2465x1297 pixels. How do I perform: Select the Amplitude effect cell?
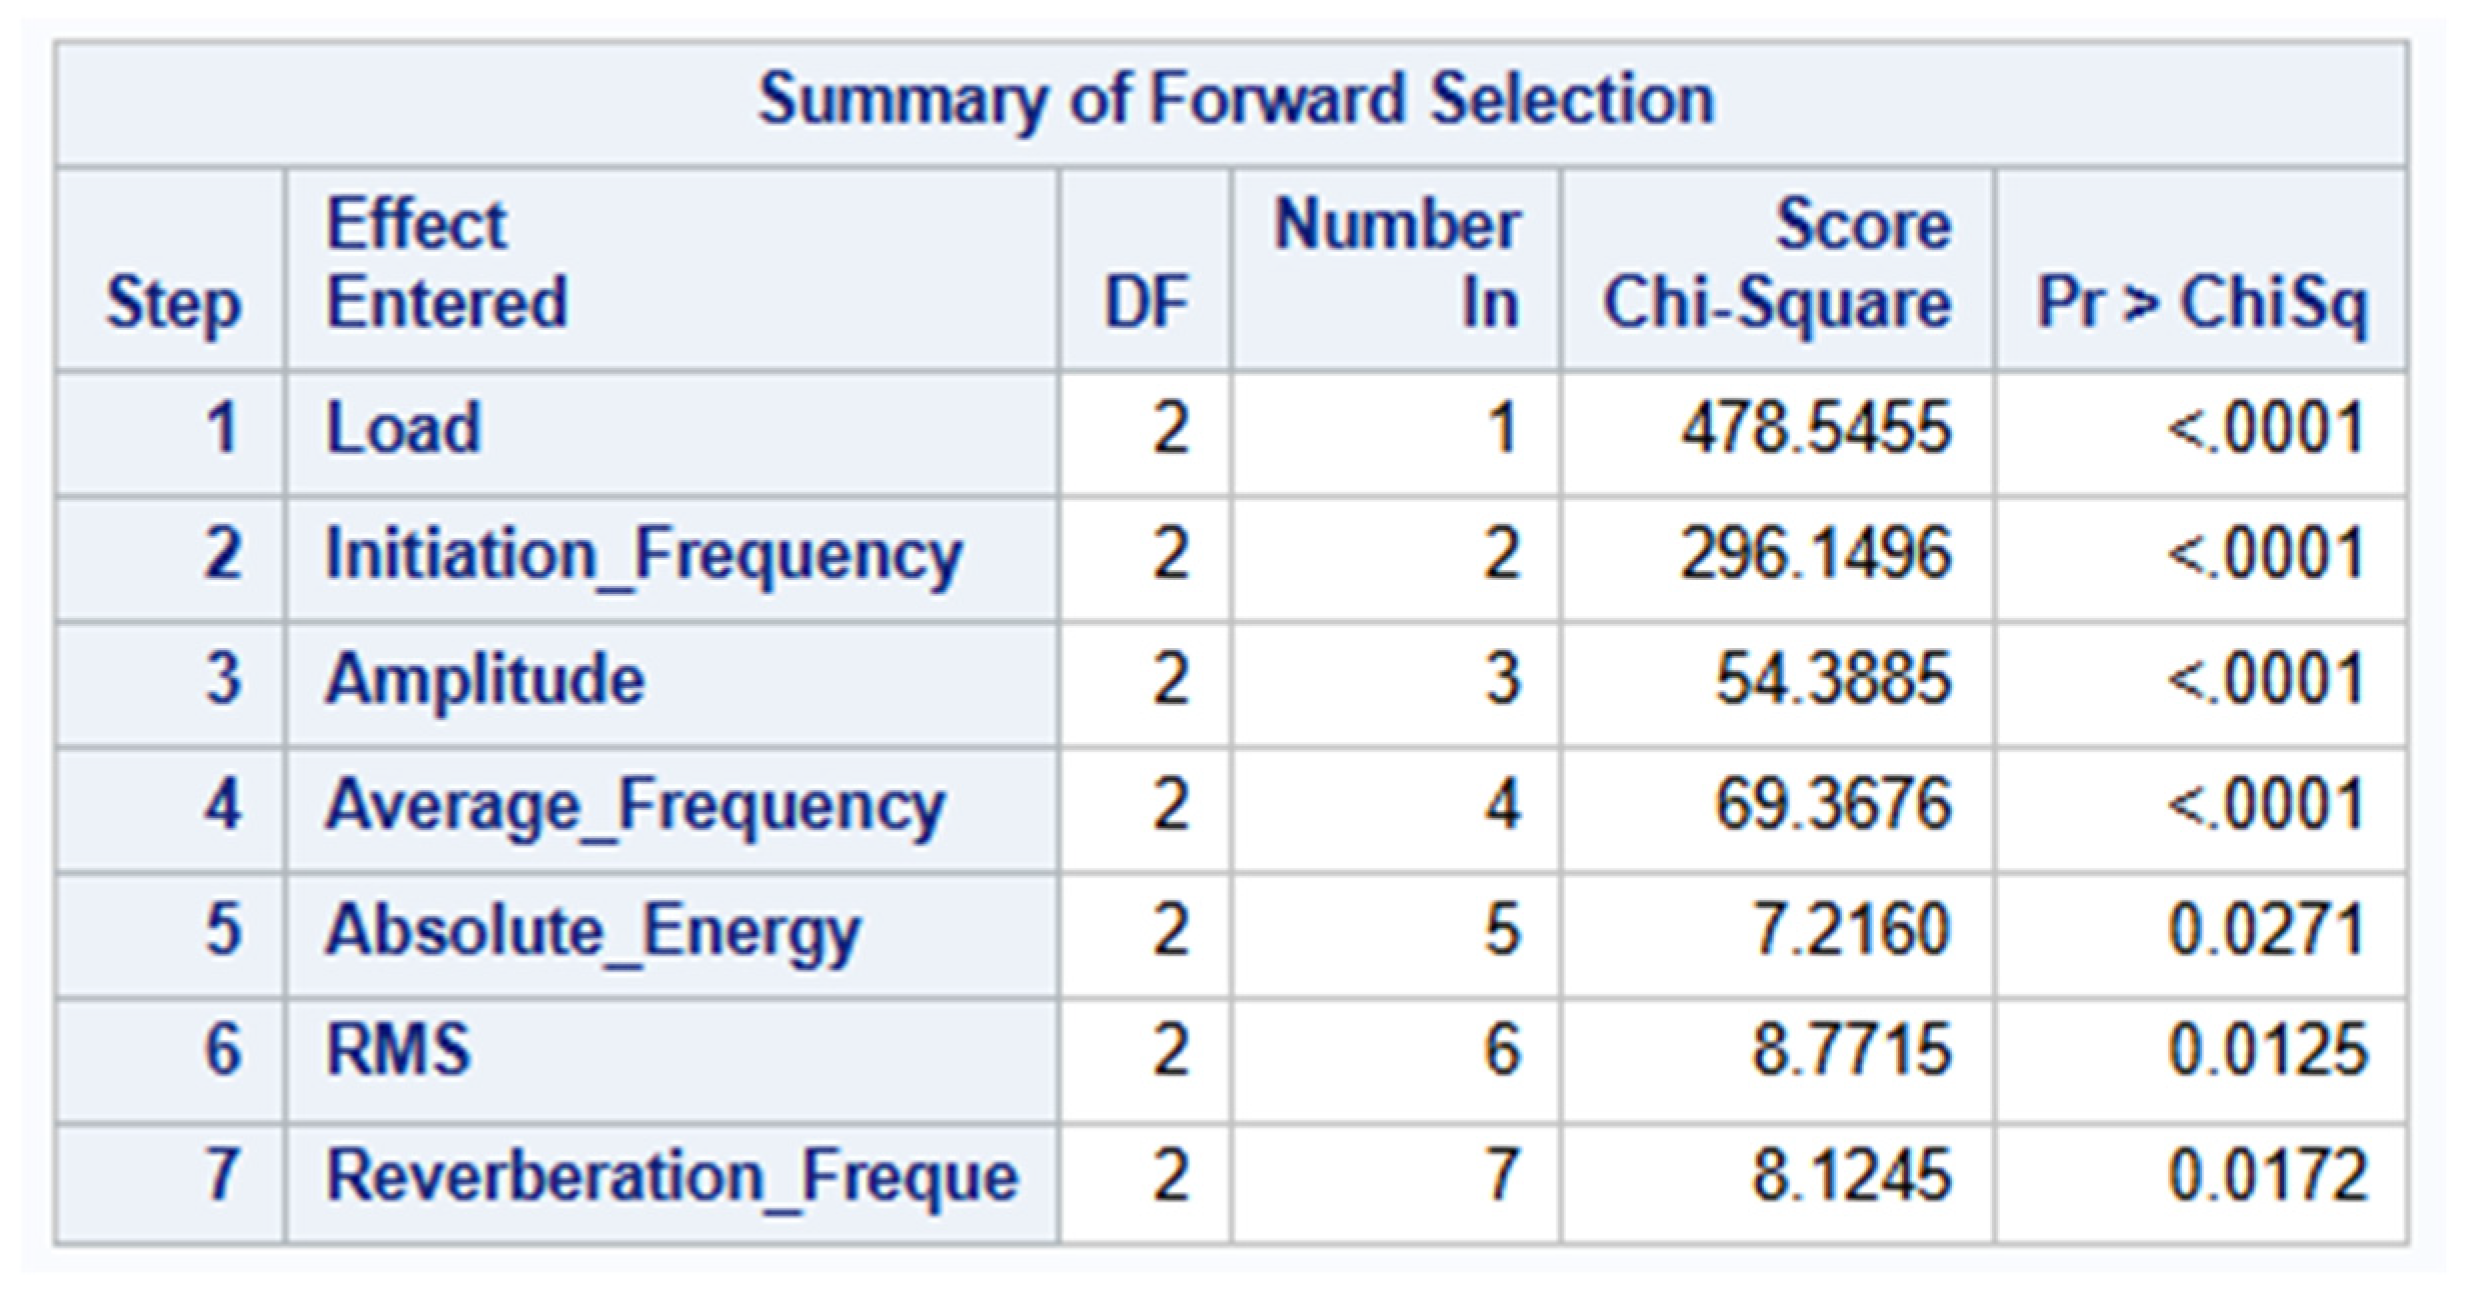(x=671, y=682)
